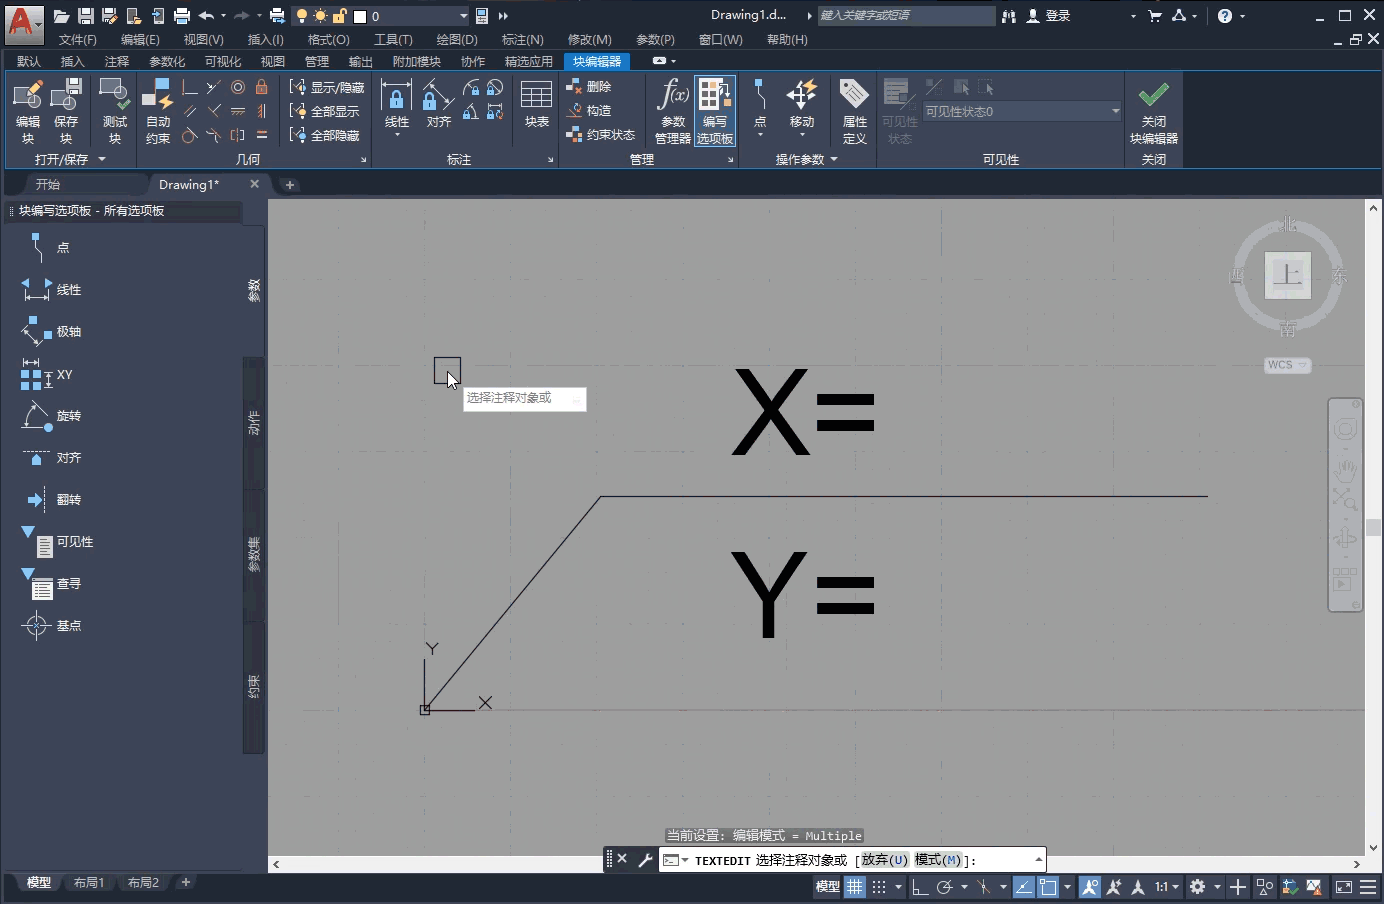Insert a 属性定义 (Attribute Definition)
Image resolution: width=1384 pixels, height=904 pixels.
coord(855,110)
